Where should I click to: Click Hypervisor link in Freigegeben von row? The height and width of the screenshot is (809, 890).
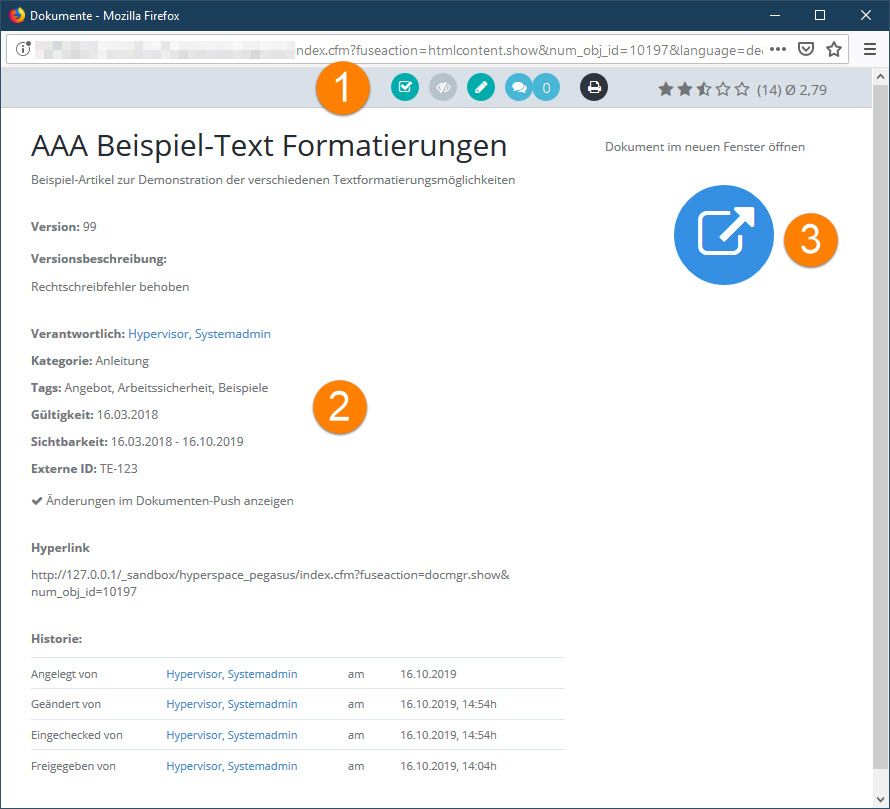click(x=231, y=766)
